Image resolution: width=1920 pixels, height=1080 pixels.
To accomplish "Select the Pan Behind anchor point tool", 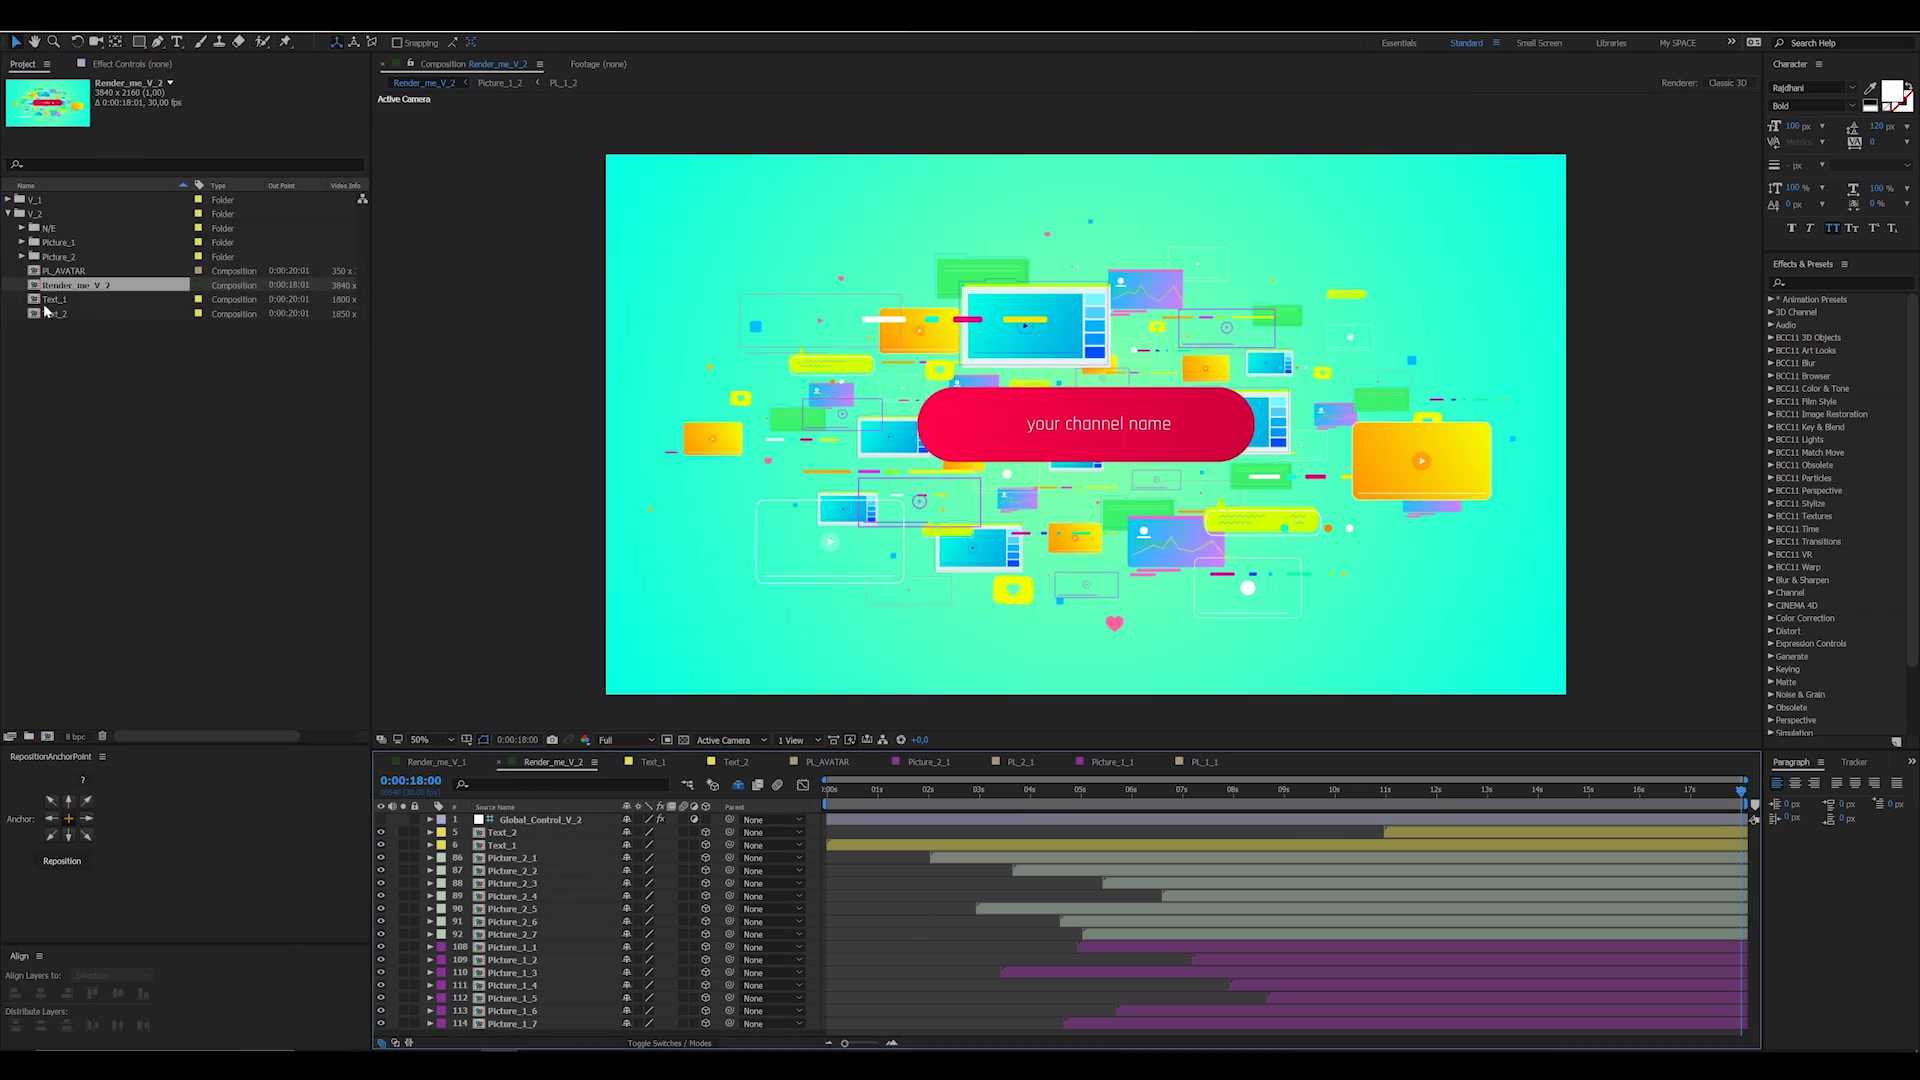I will pyautogui.click(x=116, y=42).
